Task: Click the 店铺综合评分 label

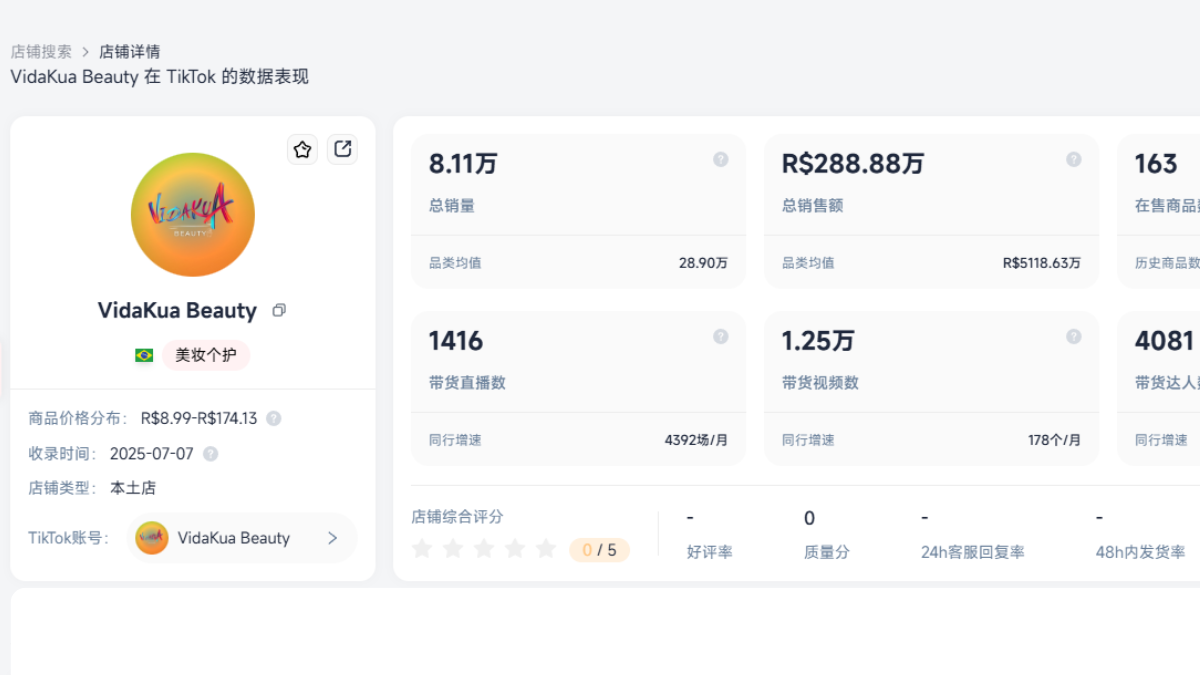Action: (457, 517)
